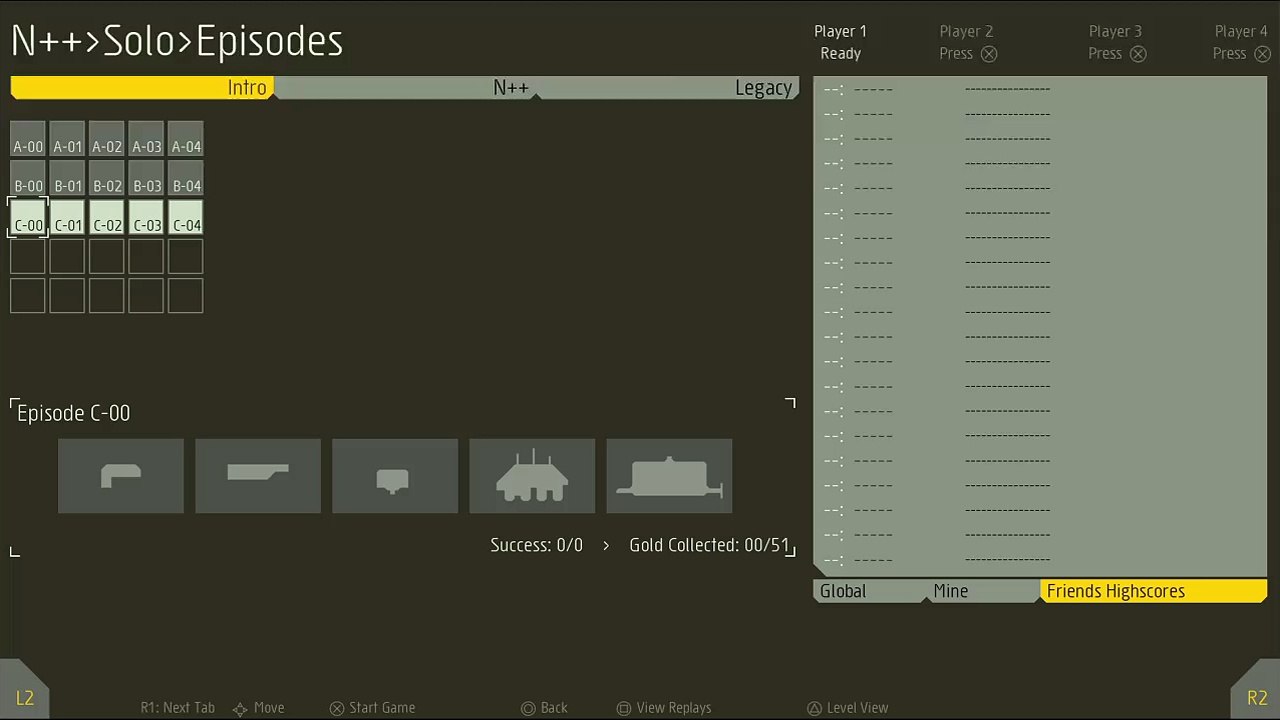The image size is (1280, 720).
Task: Pick the highlighted episode C-00 tile
Action: pos(28,217)
